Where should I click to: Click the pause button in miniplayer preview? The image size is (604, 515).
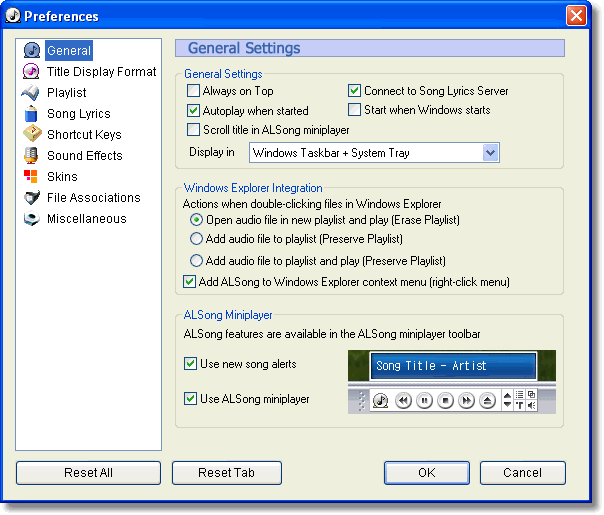pos(424,401)
